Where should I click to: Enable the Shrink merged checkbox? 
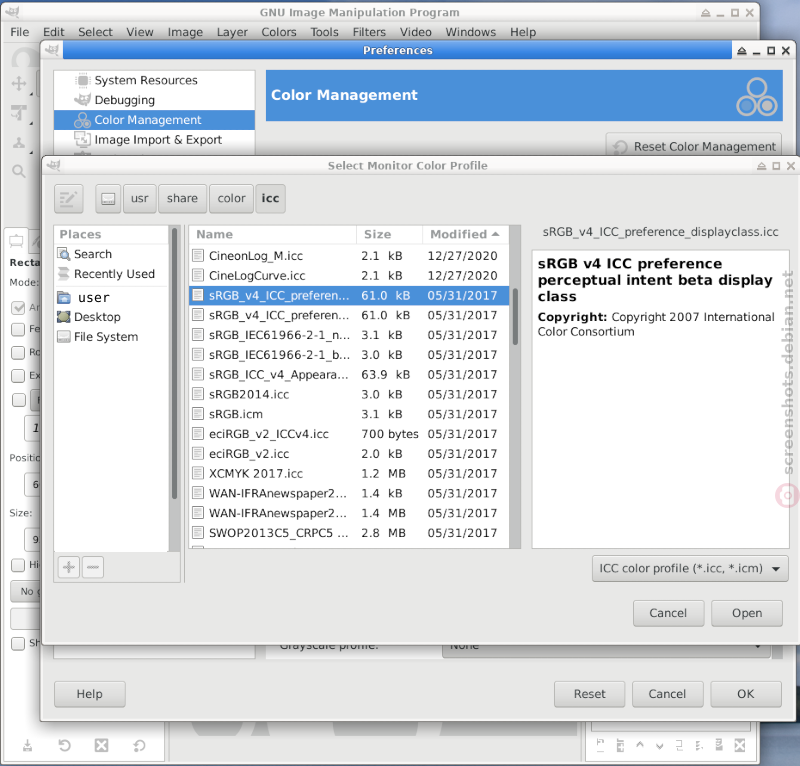(18, 643)
